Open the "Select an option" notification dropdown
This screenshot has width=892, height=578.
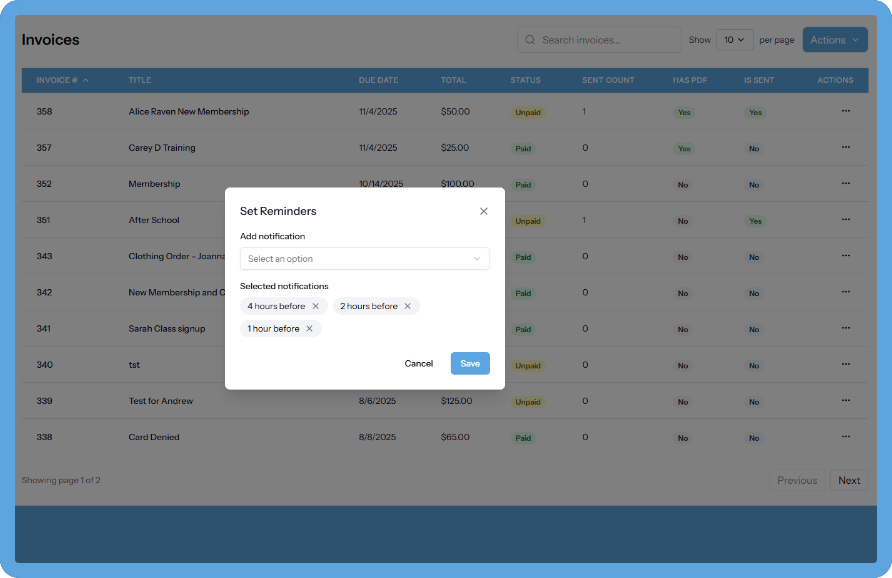364,258
